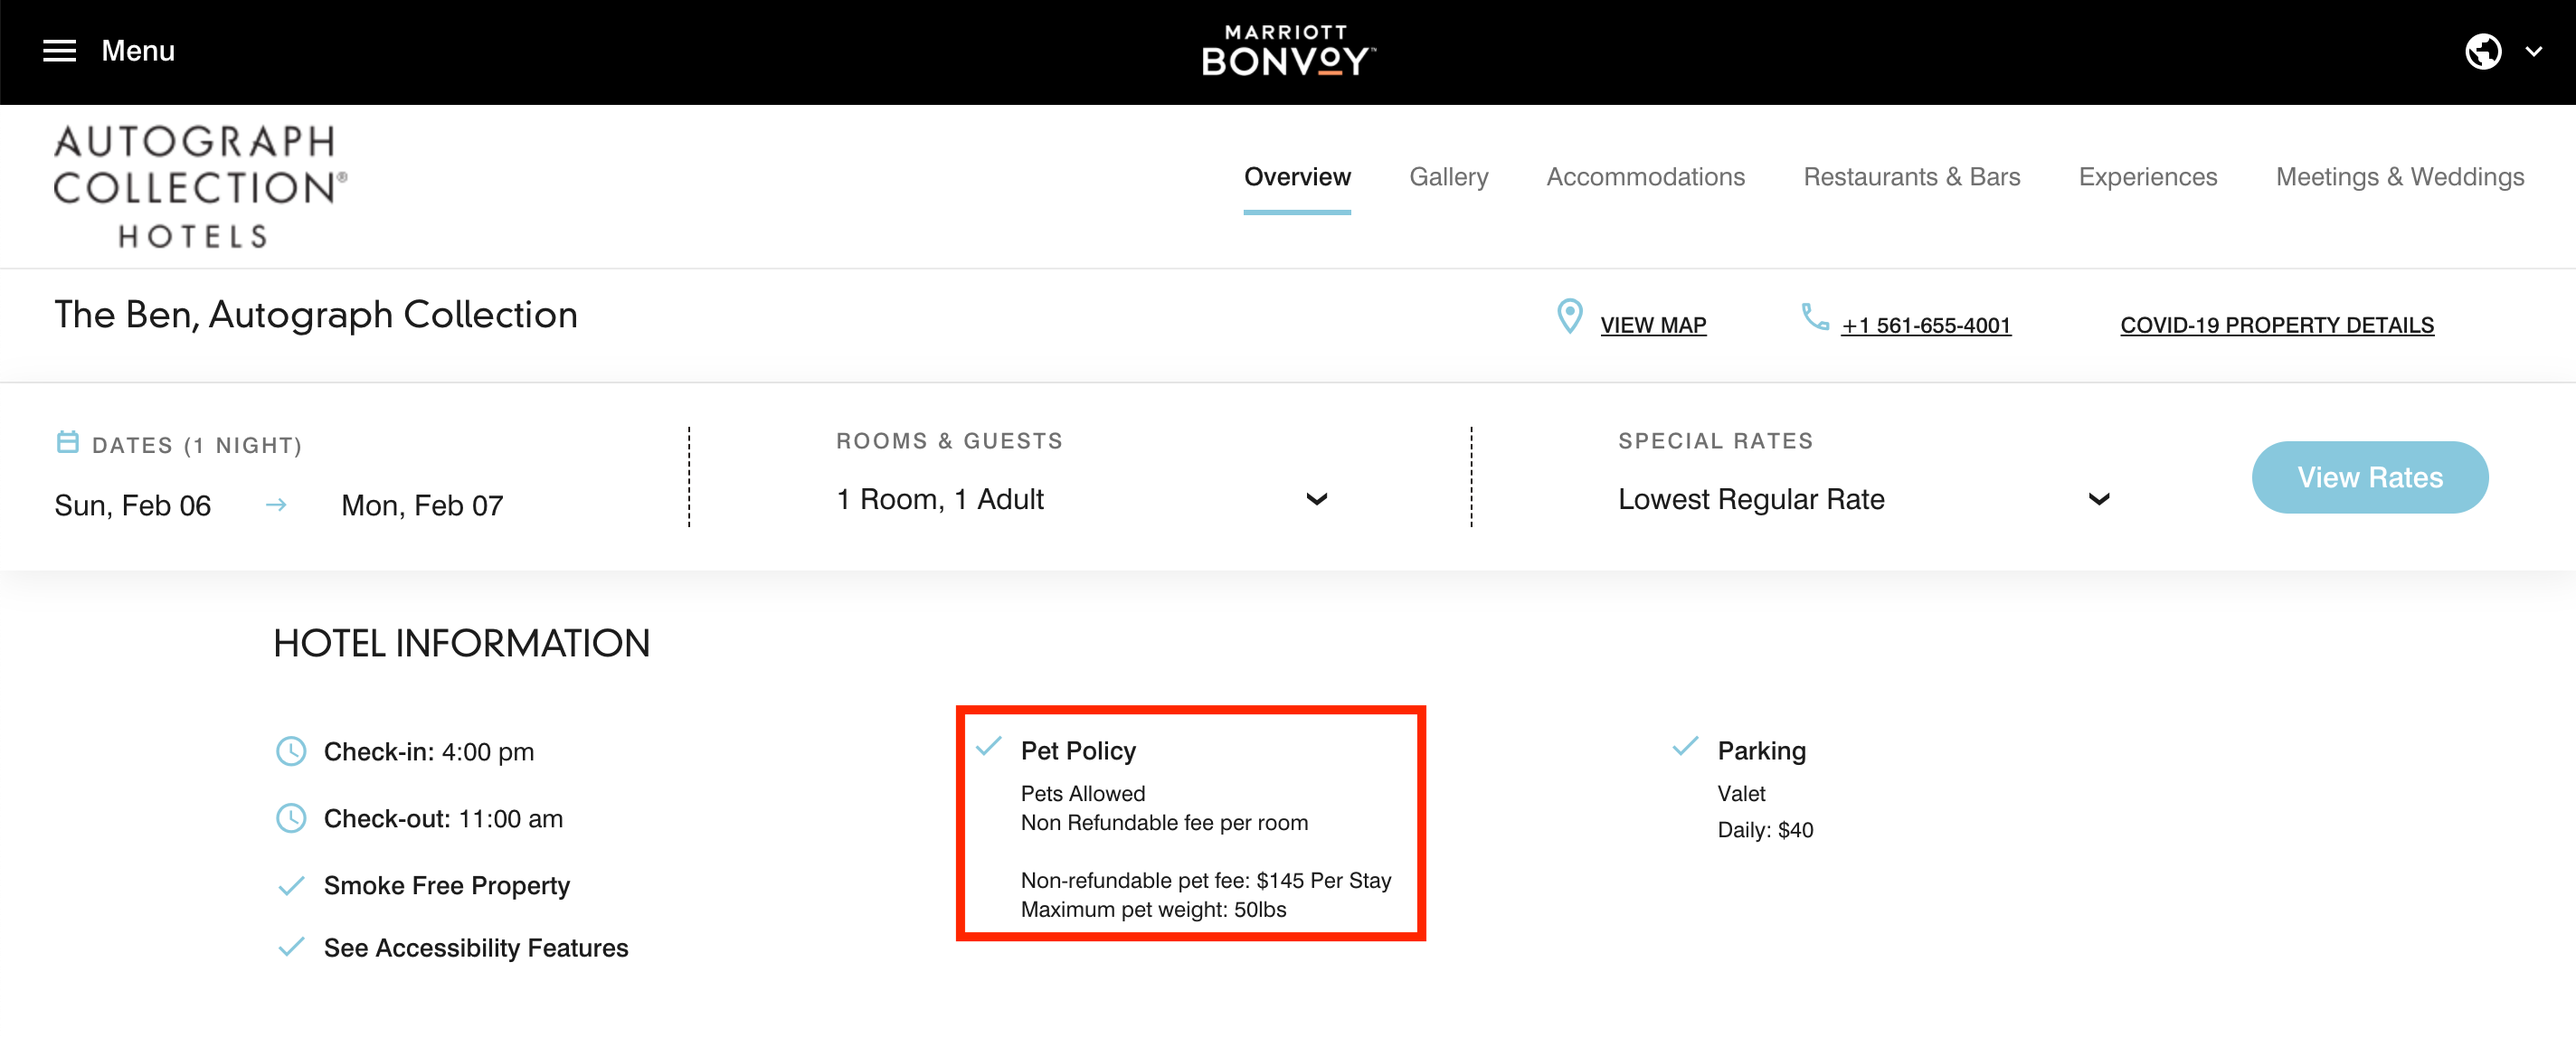Image resolution: width=2576 pixels, height=1038 pixels.
Task: Click the Autograph Collection Hotels logo
Action: point(199,186)
